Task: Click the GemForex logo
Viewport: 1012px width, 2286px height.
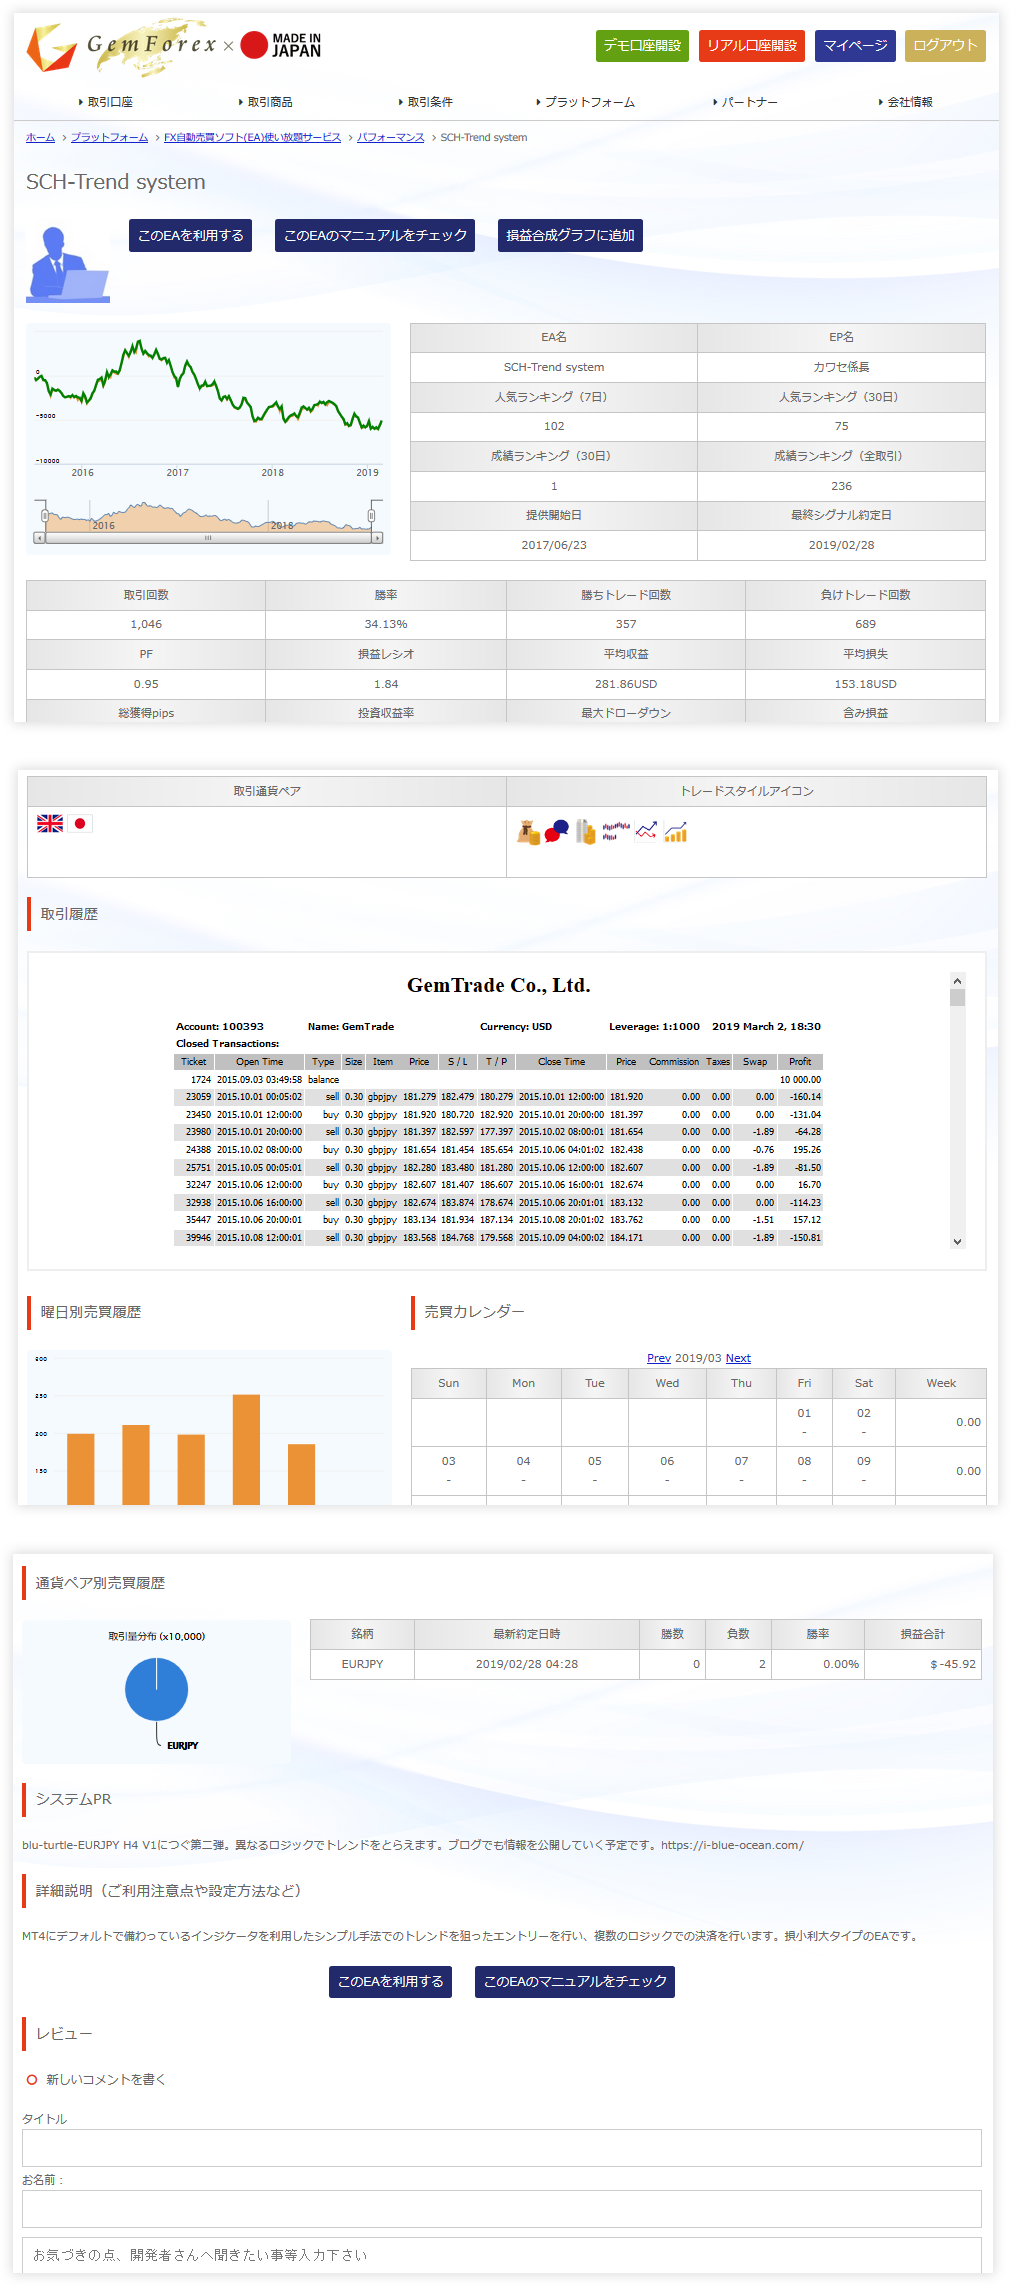Action: (x=122, y=46)
